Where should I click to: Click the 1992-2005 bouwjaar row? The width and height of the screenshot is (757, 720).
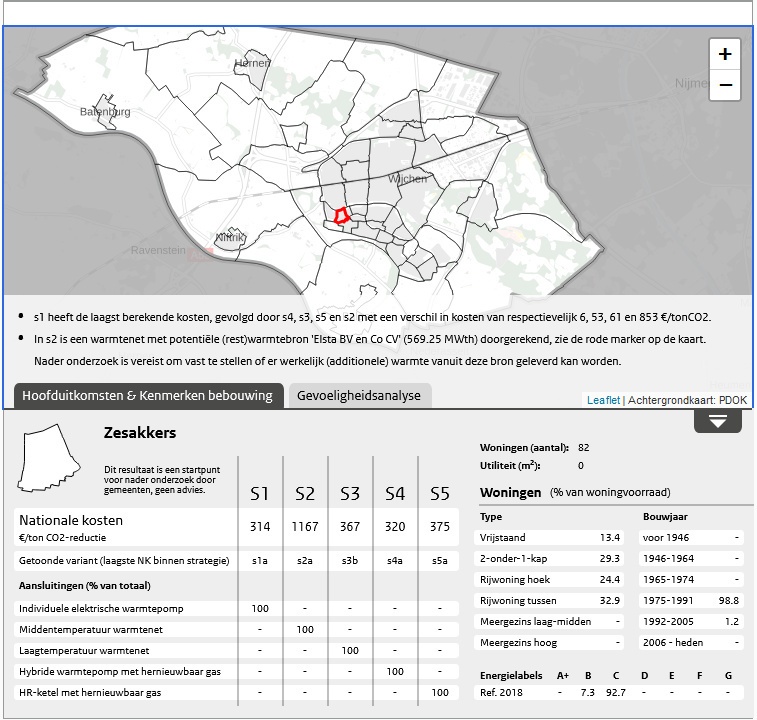691,621
